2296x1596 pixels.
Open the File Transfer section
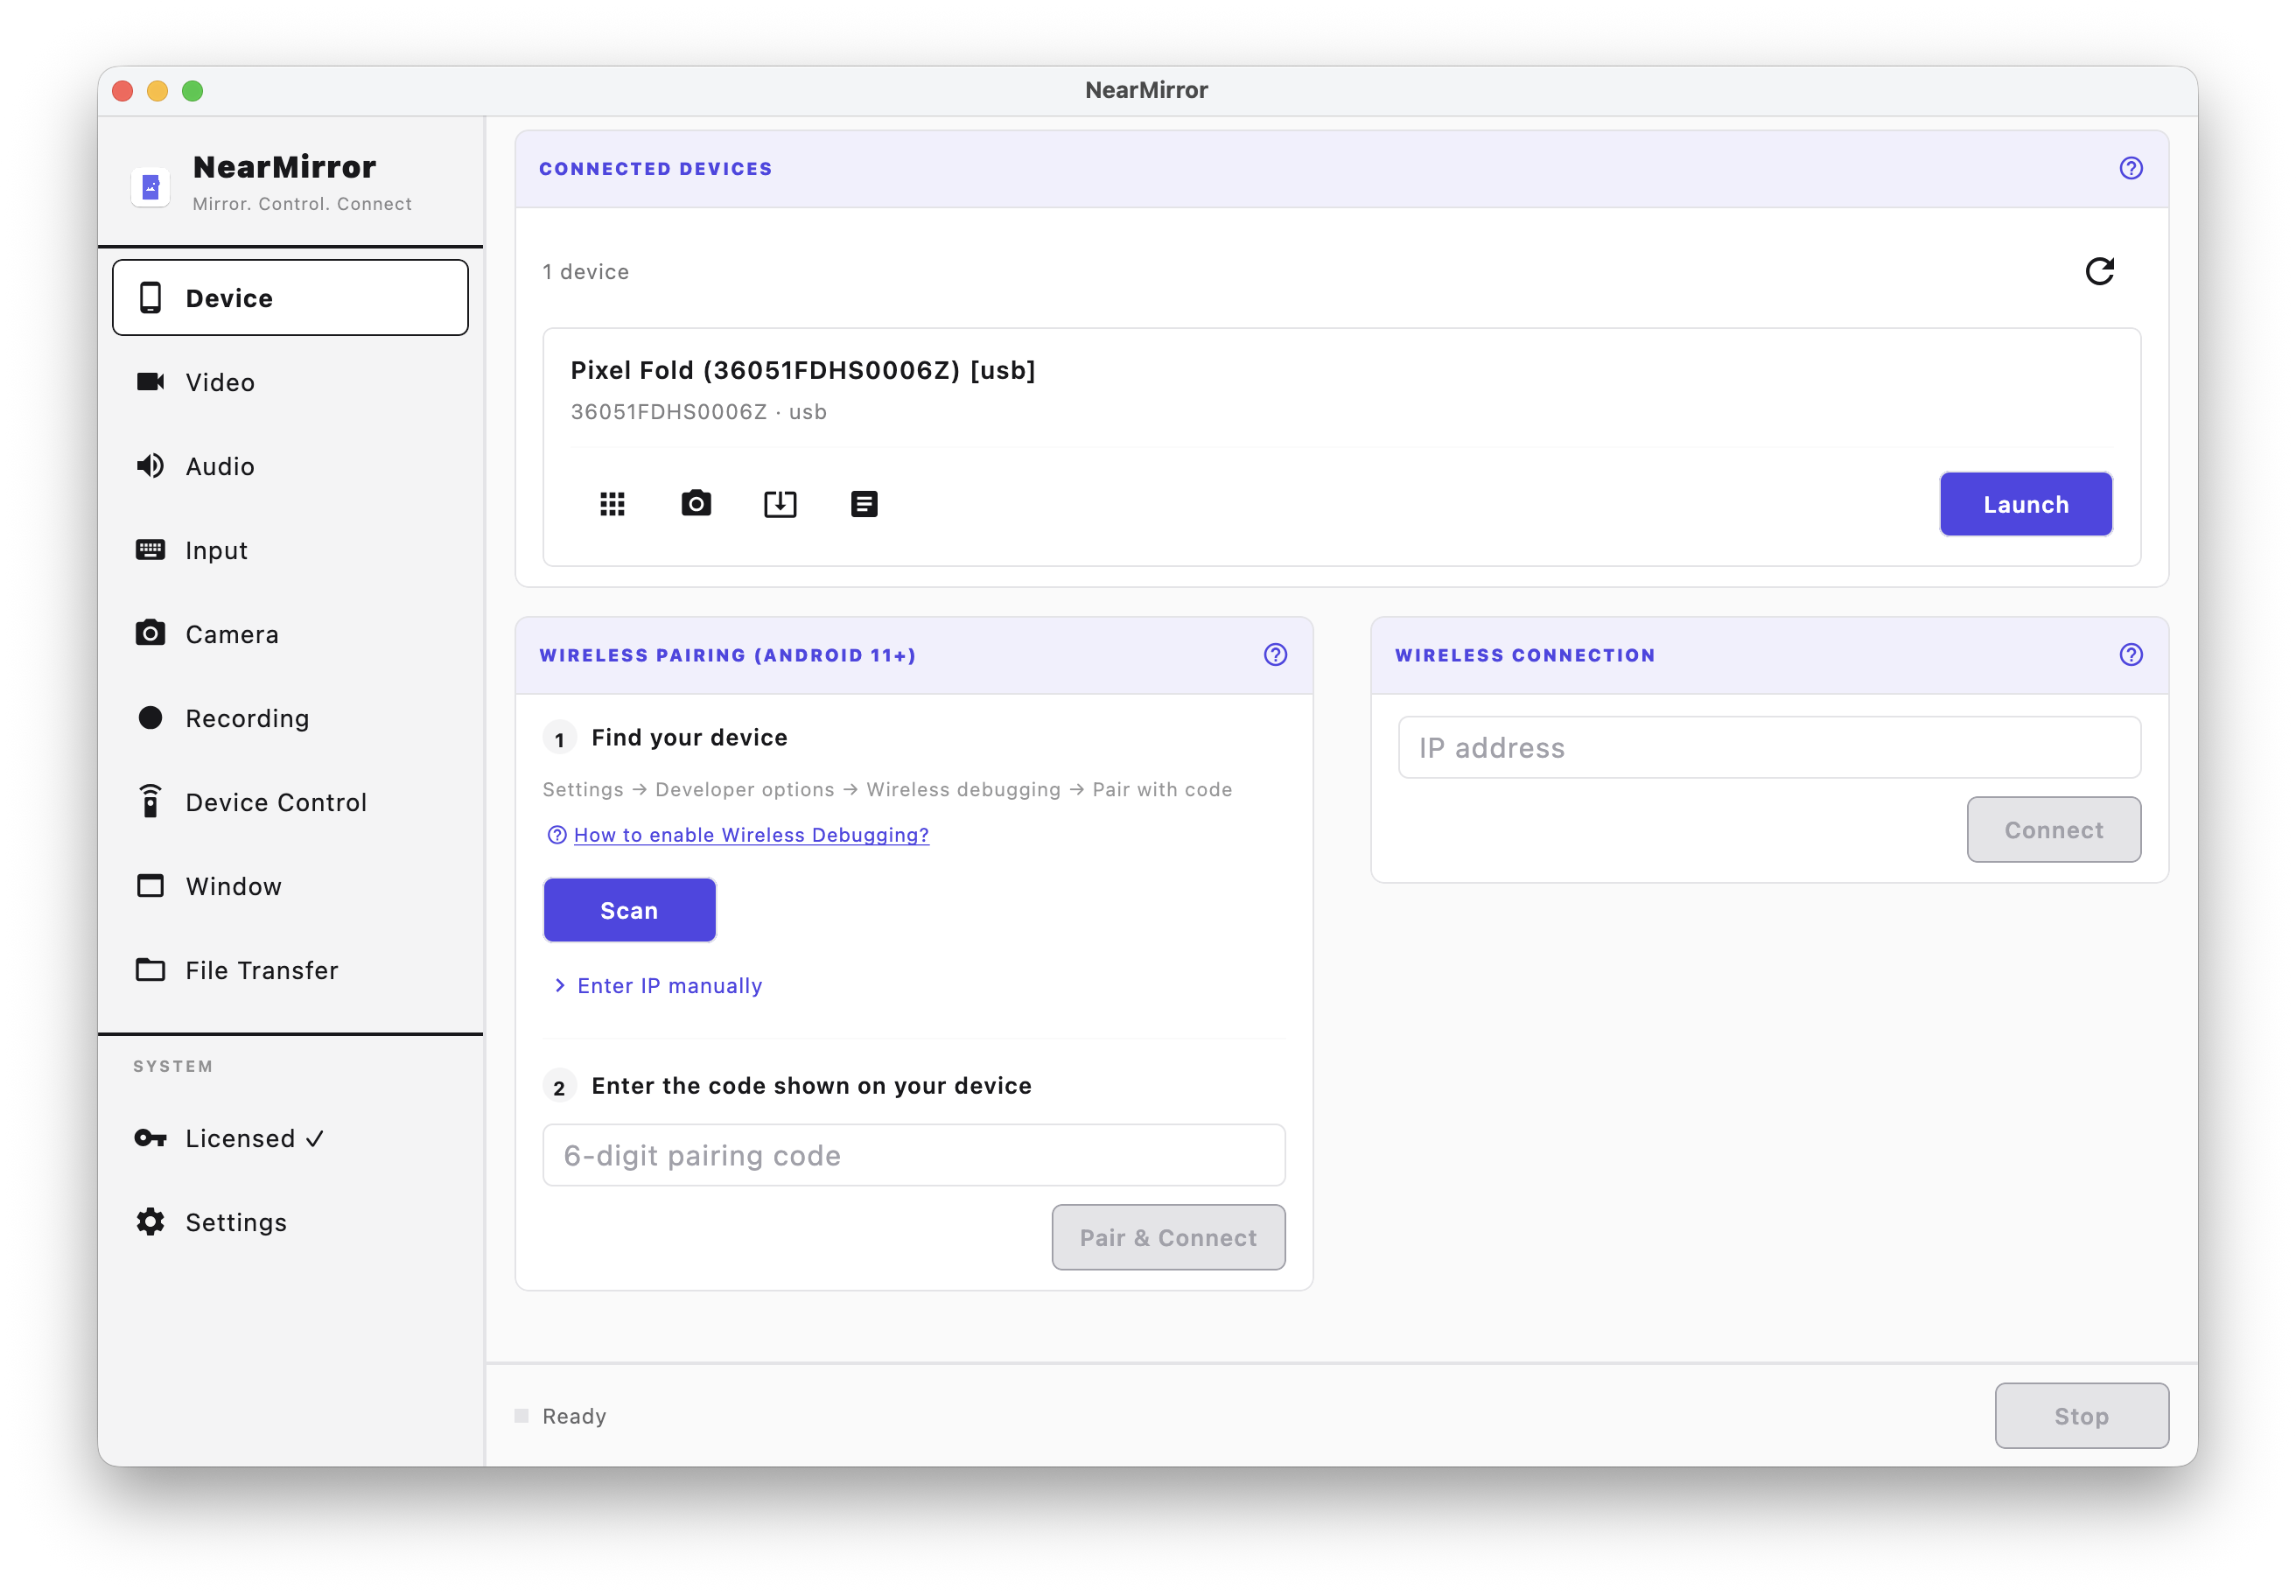[261, 970]
